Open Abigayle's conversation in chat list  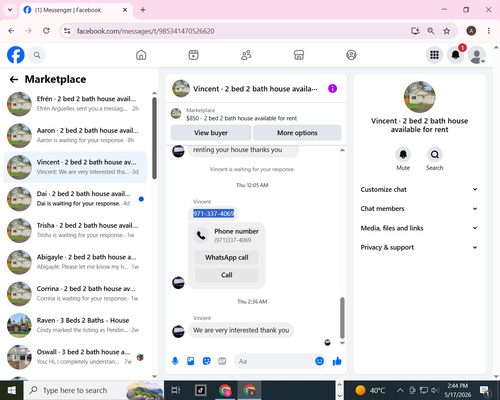[75, 262]
